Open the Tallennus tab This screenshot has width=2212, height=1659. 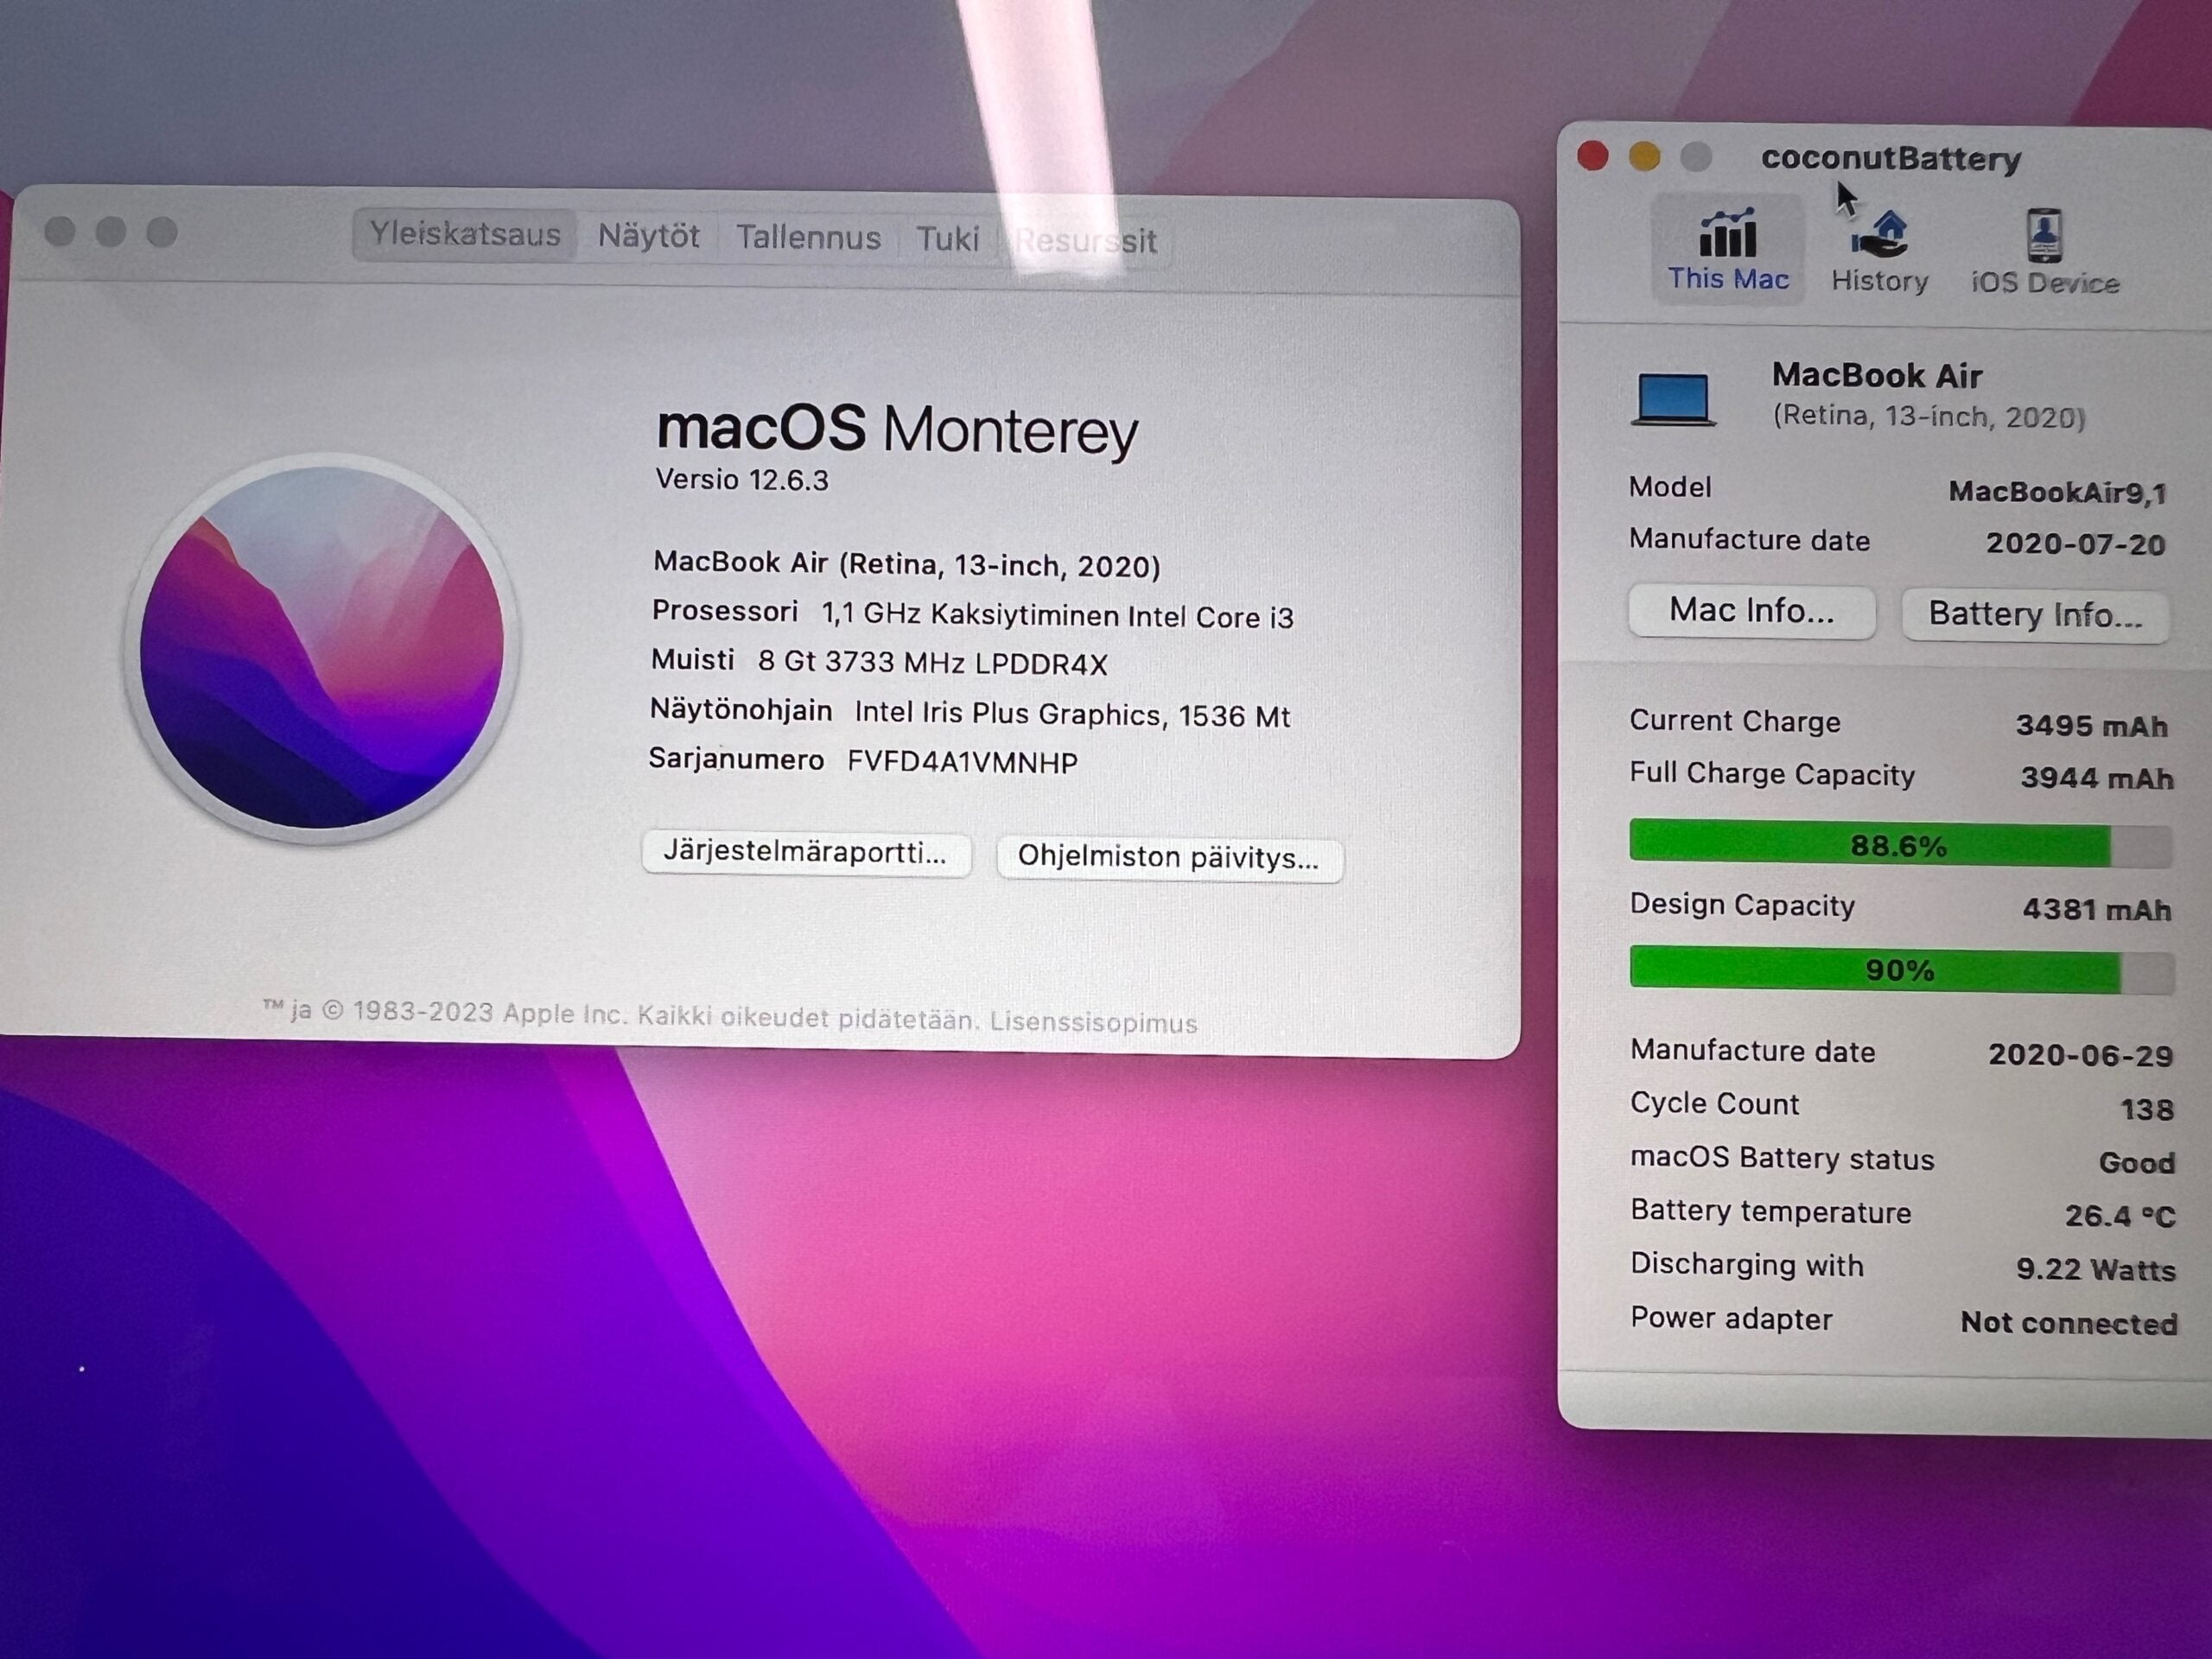tap(808, 238)
